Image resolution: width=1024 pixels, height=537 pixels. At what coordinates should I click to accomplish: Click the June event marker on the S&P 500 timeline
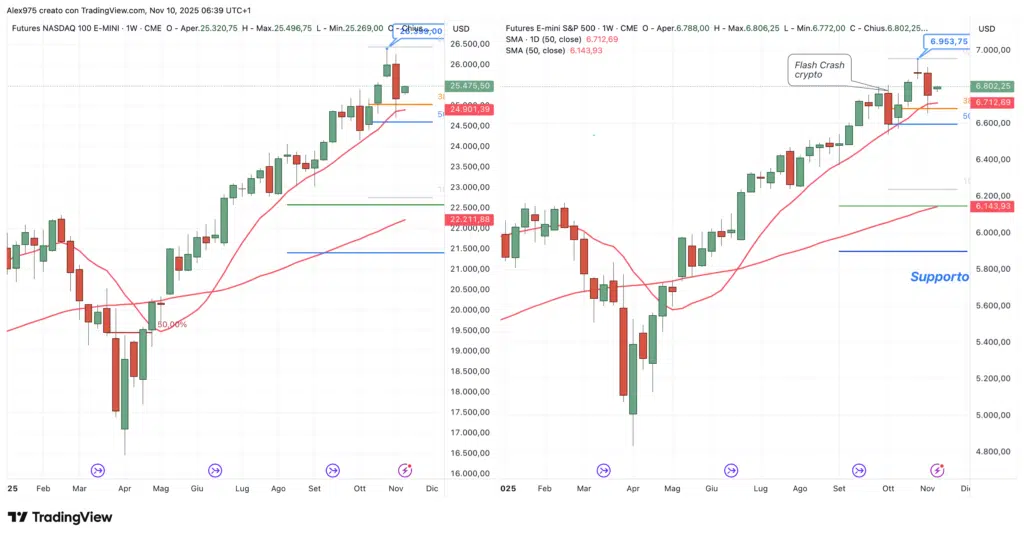pos(732,470)
